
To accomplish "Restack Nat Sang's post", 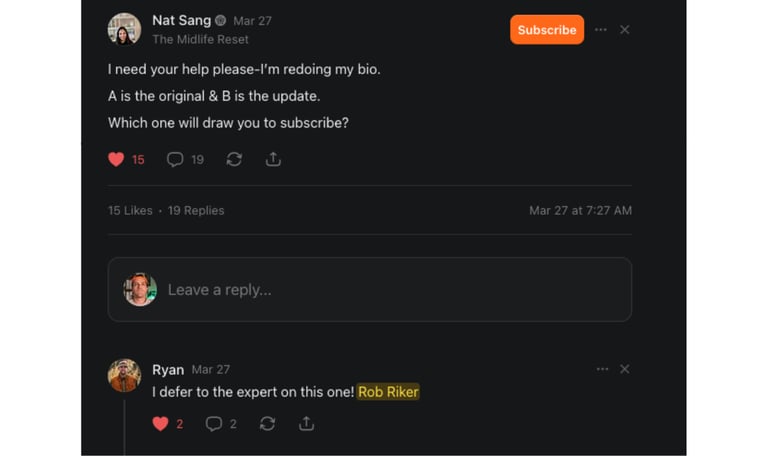I will [234, 159].
